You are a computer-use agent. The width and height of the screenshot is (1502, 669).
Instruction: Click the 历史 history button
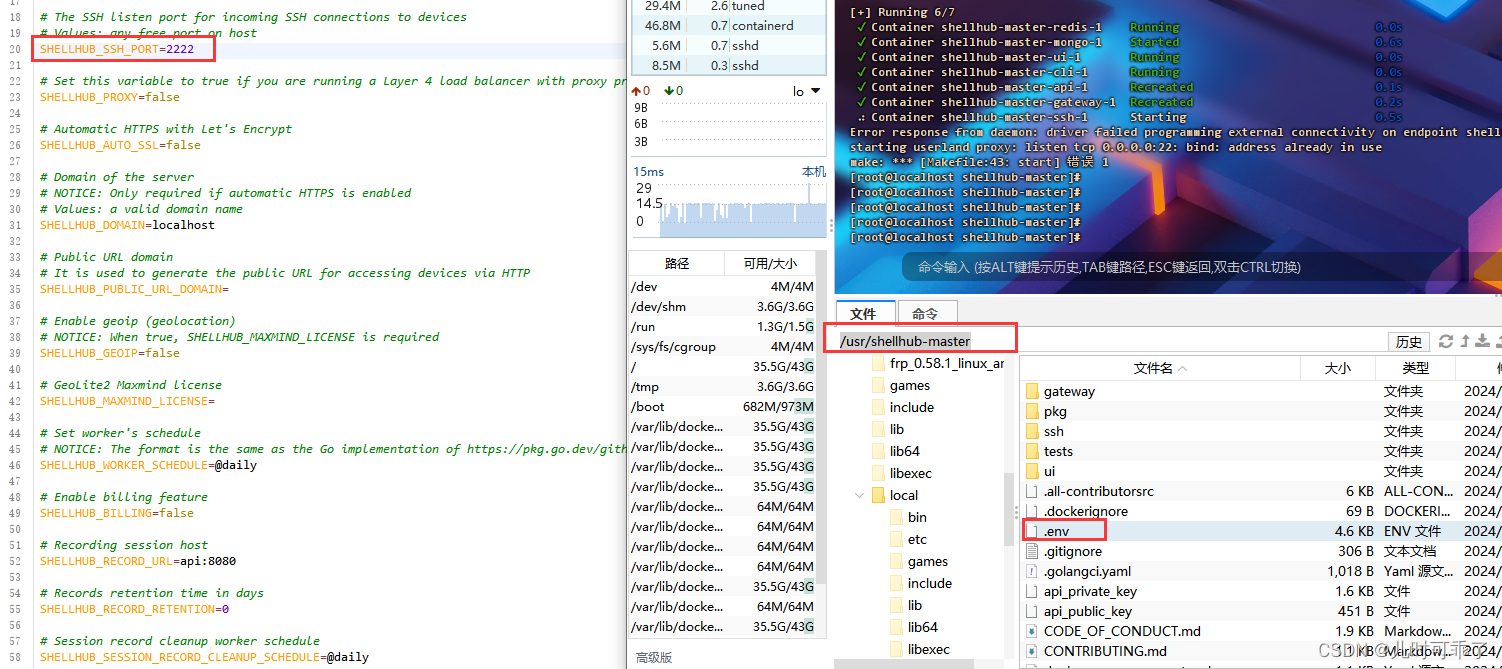coord(1409,341)
